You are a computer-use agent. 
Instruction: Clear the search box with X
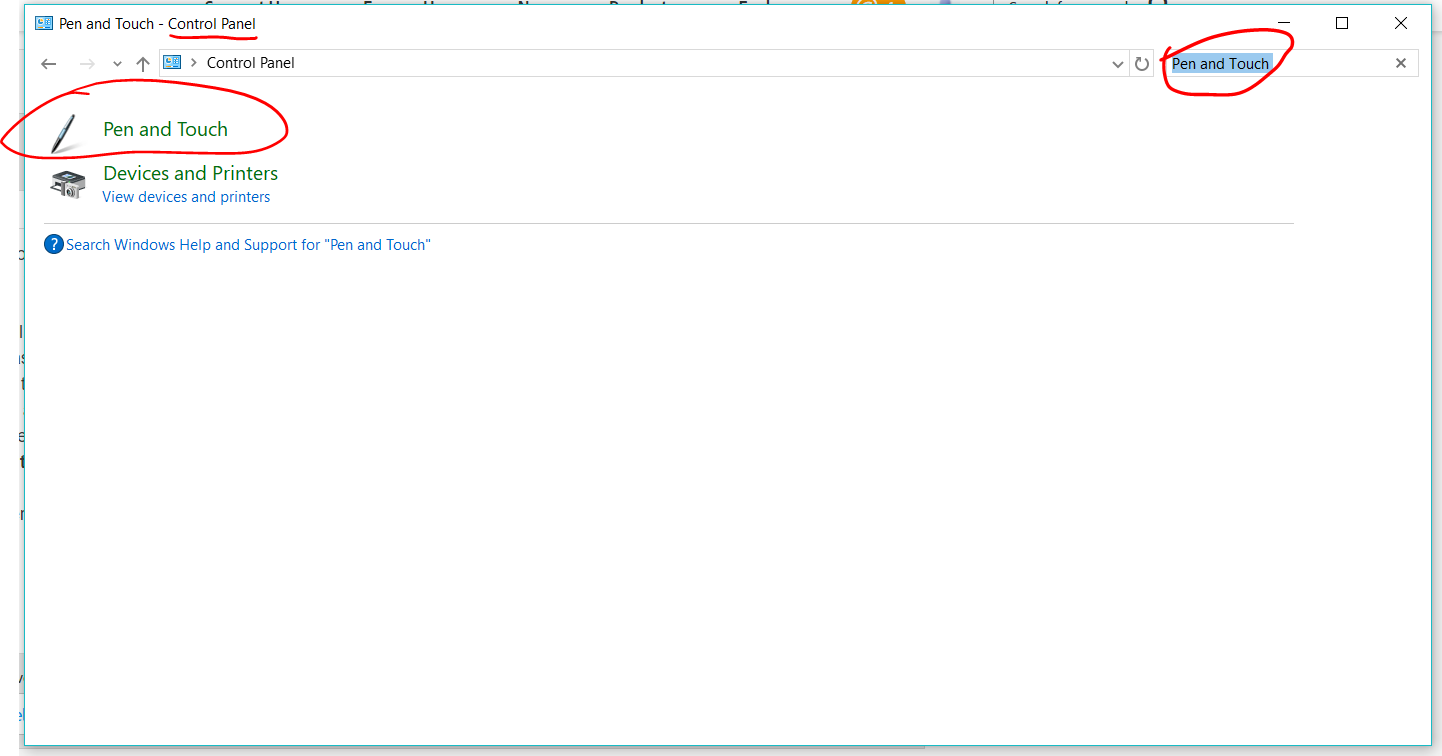(1401, 63)
